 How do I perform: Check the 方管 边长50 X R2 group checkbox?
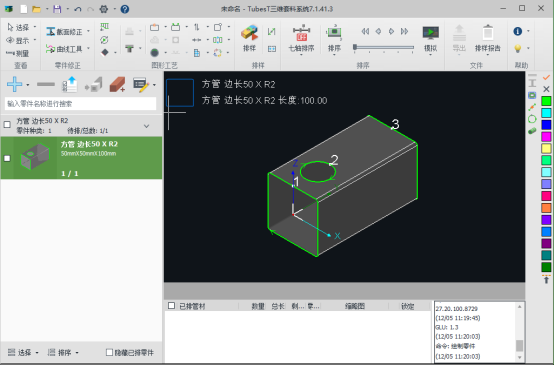tap(7, 124)
